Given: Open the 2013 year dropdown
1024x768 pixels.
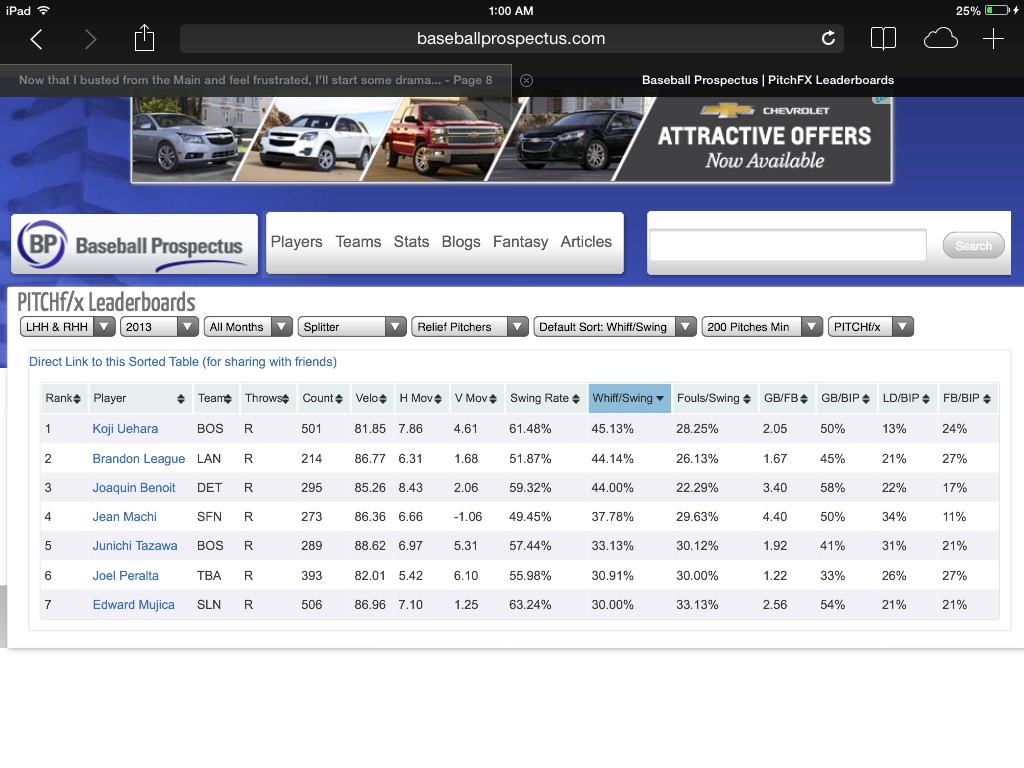Looking at the screenshot, I should pyautogui.click(x=159, y=327).
